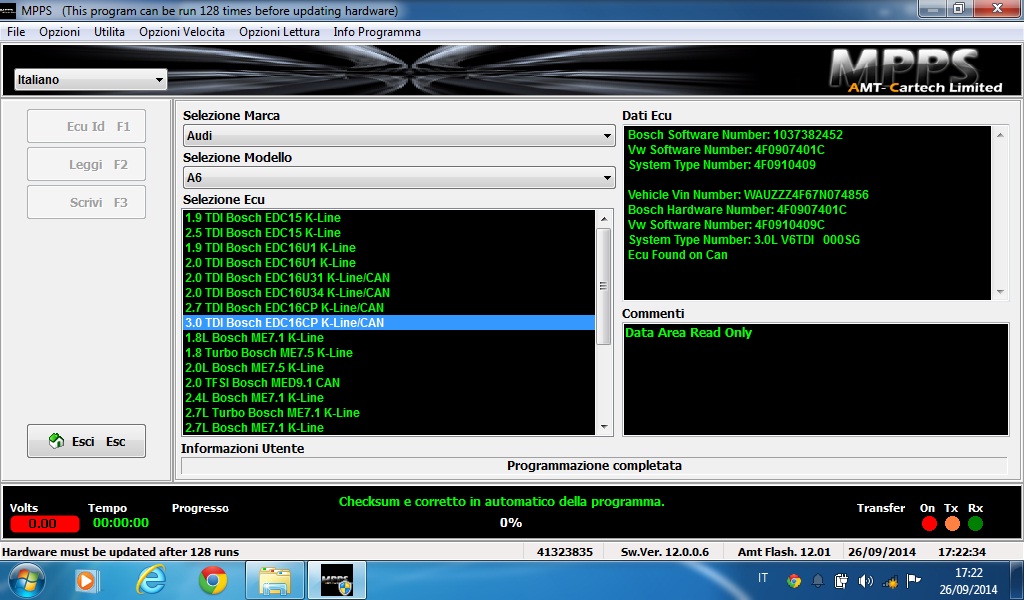
Task: Click the 0% progress value
Action: coord(511,522)
